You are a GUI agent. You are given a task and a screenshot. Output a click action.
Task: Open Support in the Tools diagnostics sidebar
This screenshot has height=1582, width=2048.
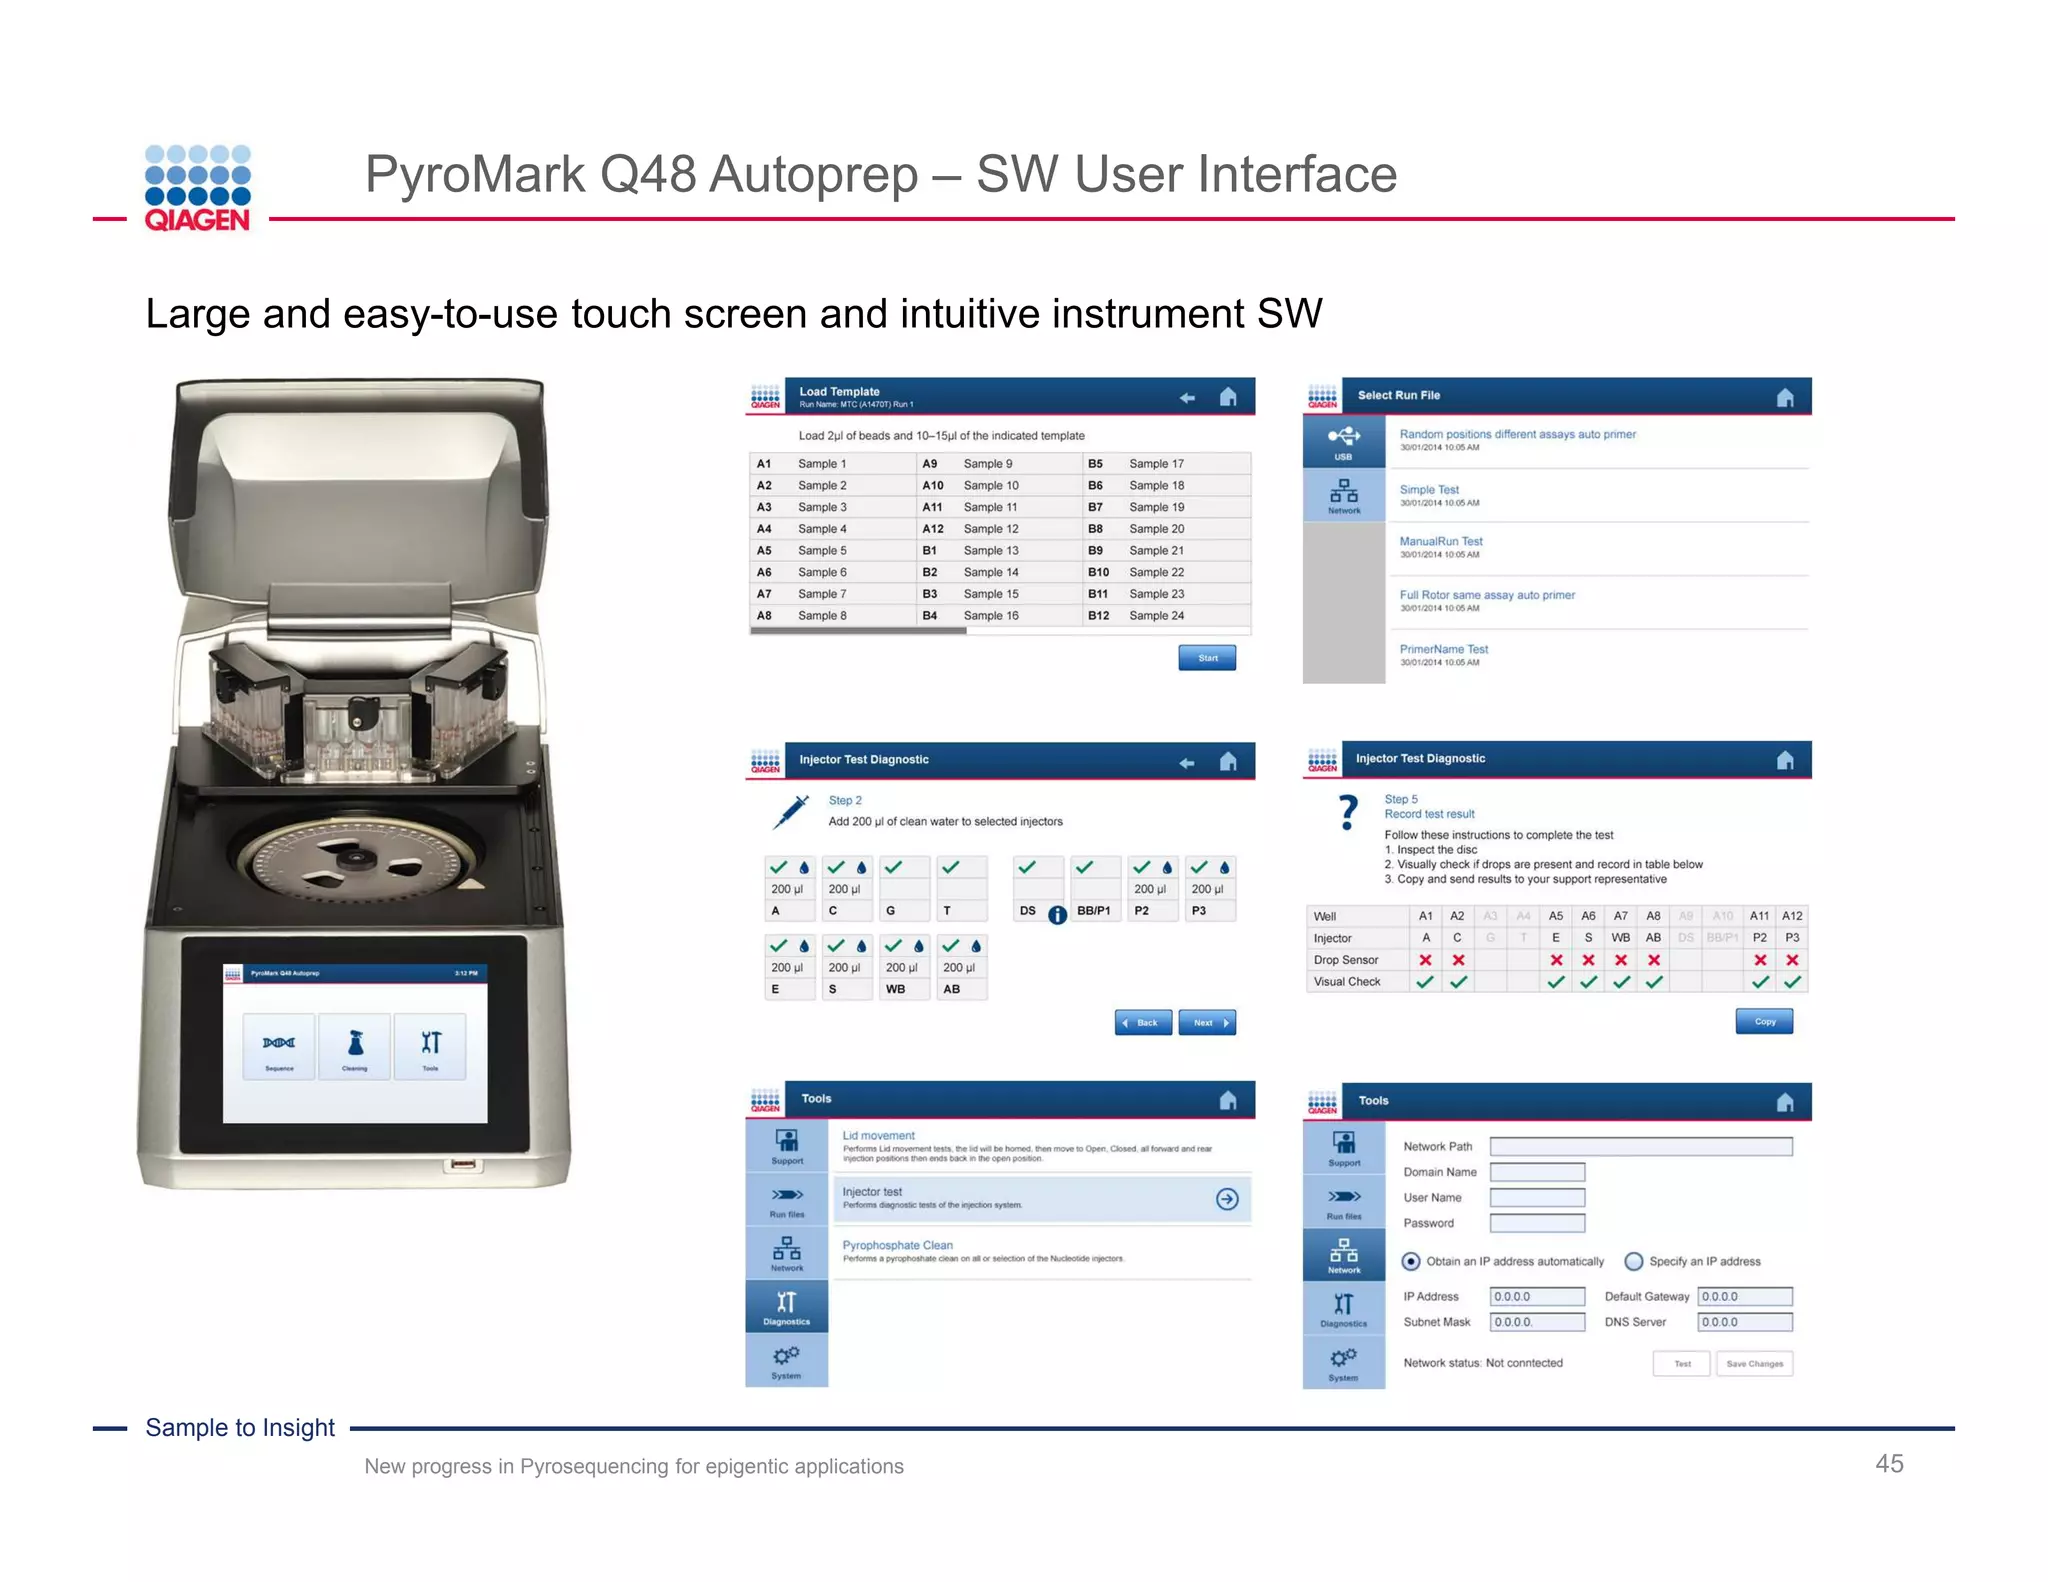[x=787, y=1146]
